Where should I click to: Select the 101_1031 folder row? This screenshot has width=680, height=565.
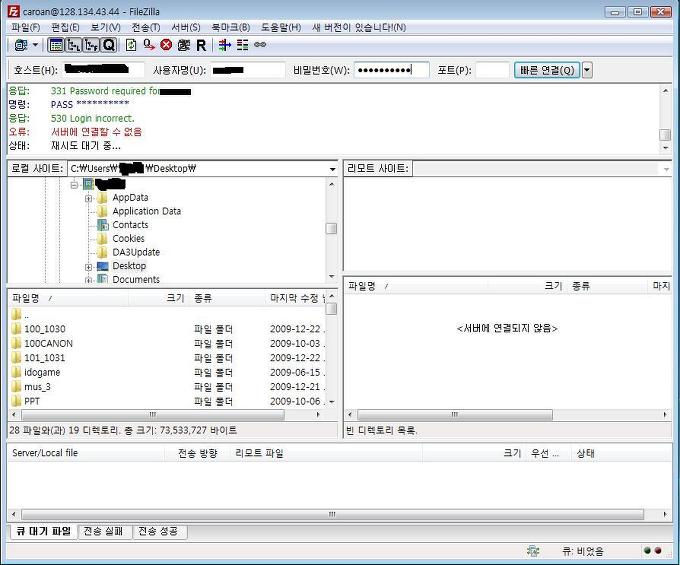167,358
